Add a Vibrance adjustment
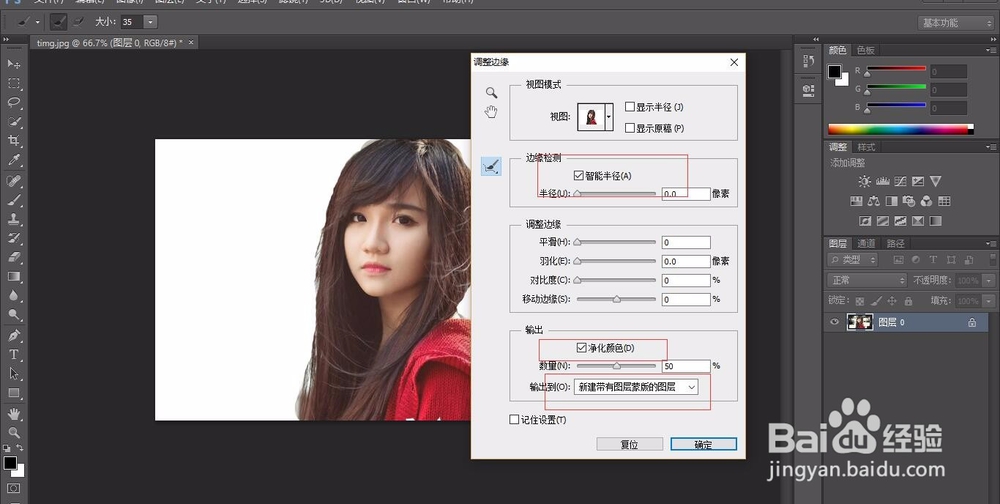This screenshot has height=504, width=1000. coord(936,182)
